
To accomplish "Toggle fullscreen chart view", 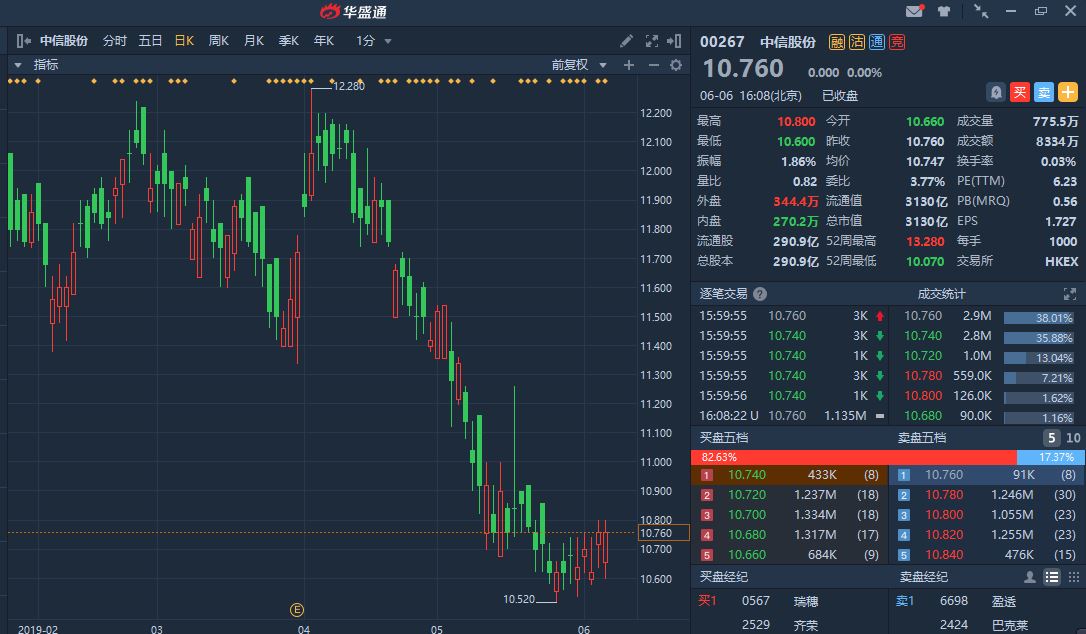I will click(x=651, y=41).
